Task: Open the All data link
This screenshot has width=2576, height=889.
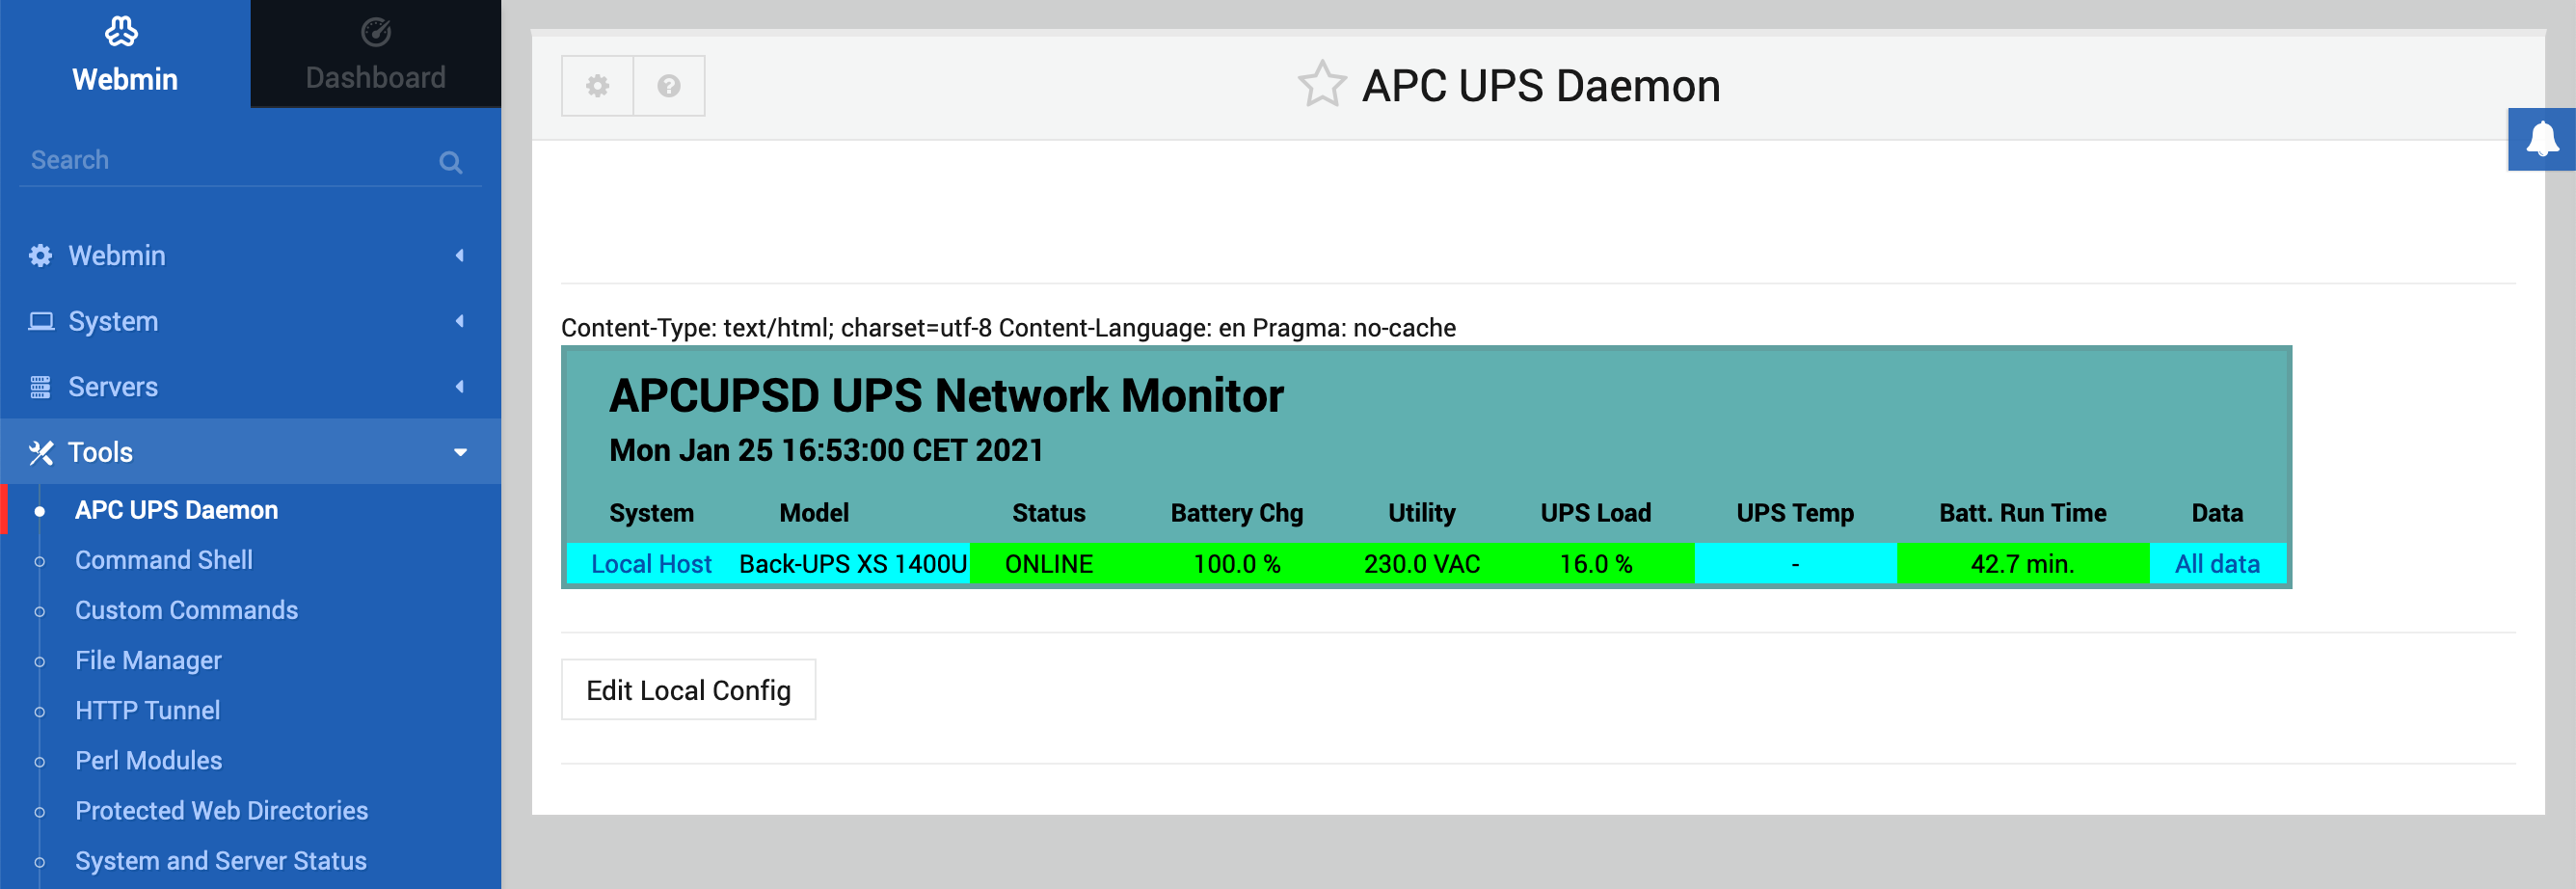Action: (2216, 564)
